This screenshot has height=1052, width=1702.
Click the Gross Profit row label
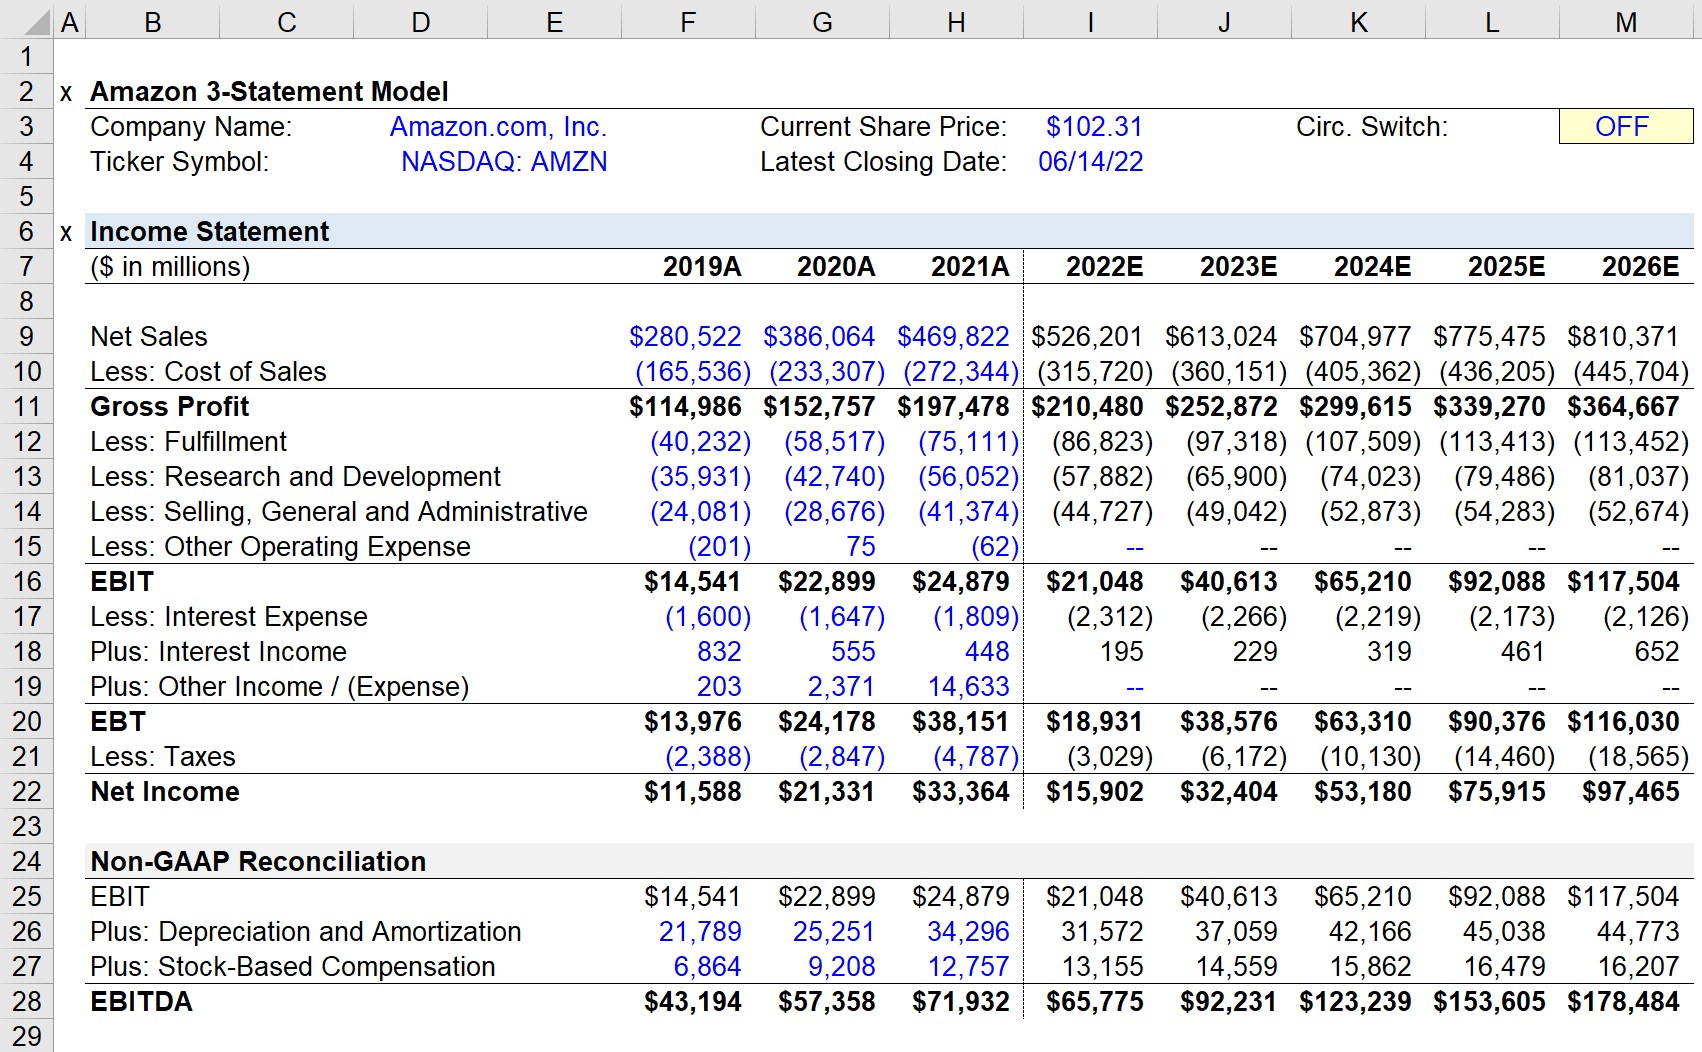pyautogui.click(x=170, y=407)
